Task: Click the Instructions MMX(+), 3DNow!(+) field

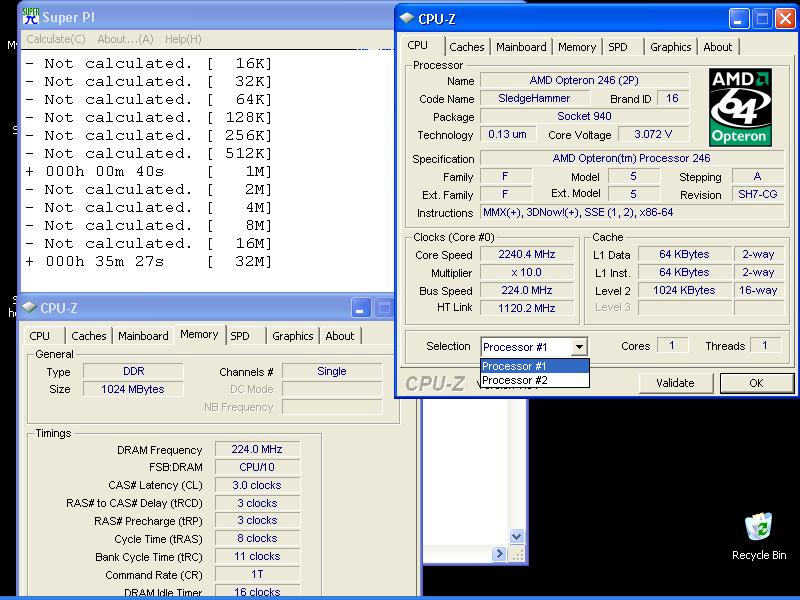Action: 632,212
